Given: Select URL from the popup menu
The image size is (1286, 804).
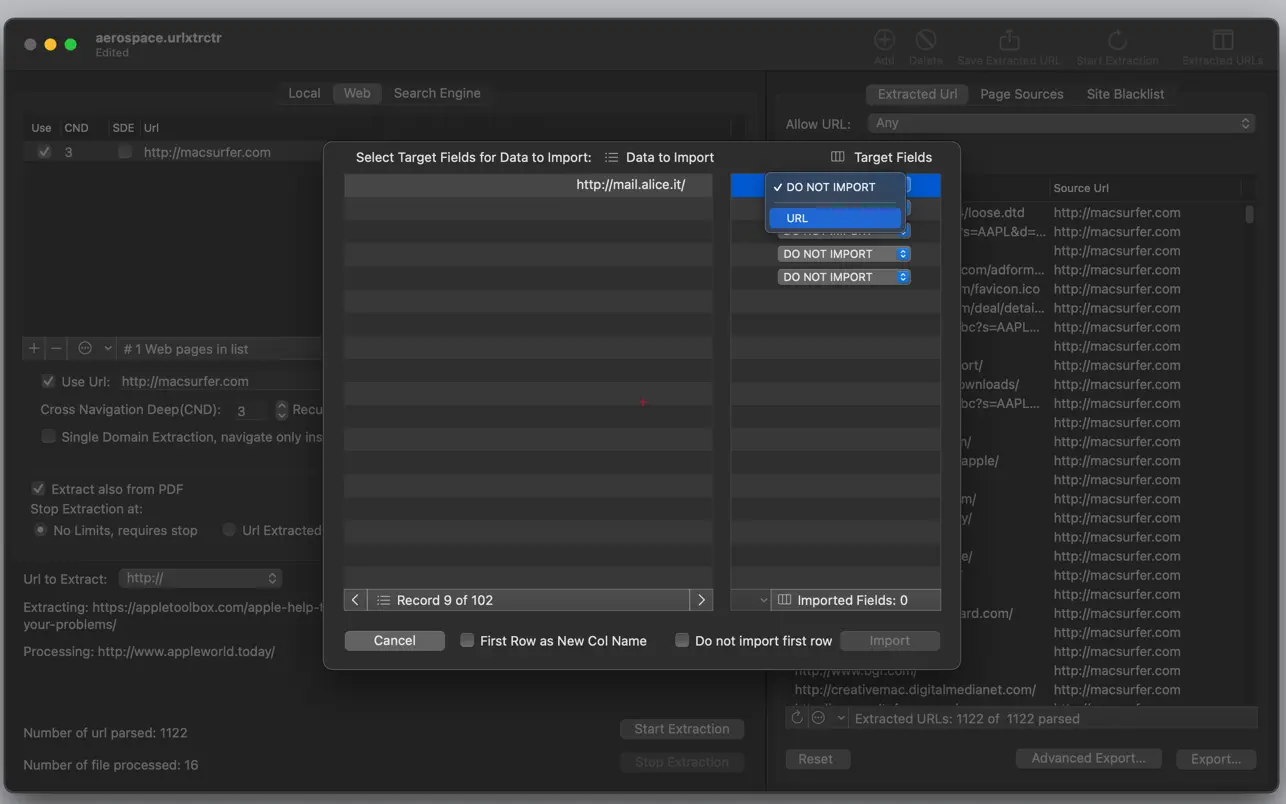Looking at the screenshot, I should point(835,218).
